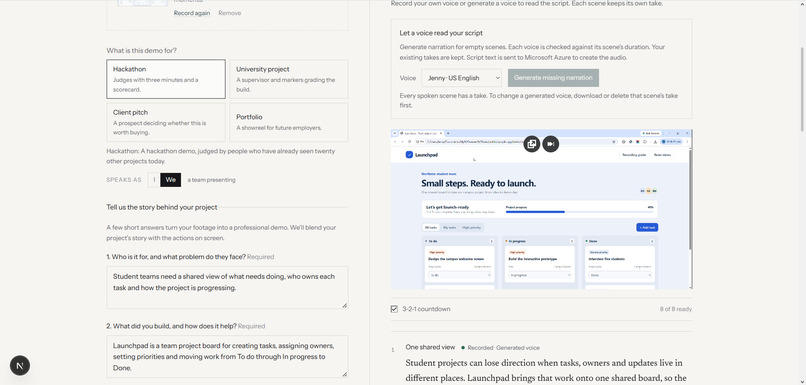This screenshot has height=385, width=806.
Task: Click the "8 of 8 ready" status text
Action: pos(675,309)
